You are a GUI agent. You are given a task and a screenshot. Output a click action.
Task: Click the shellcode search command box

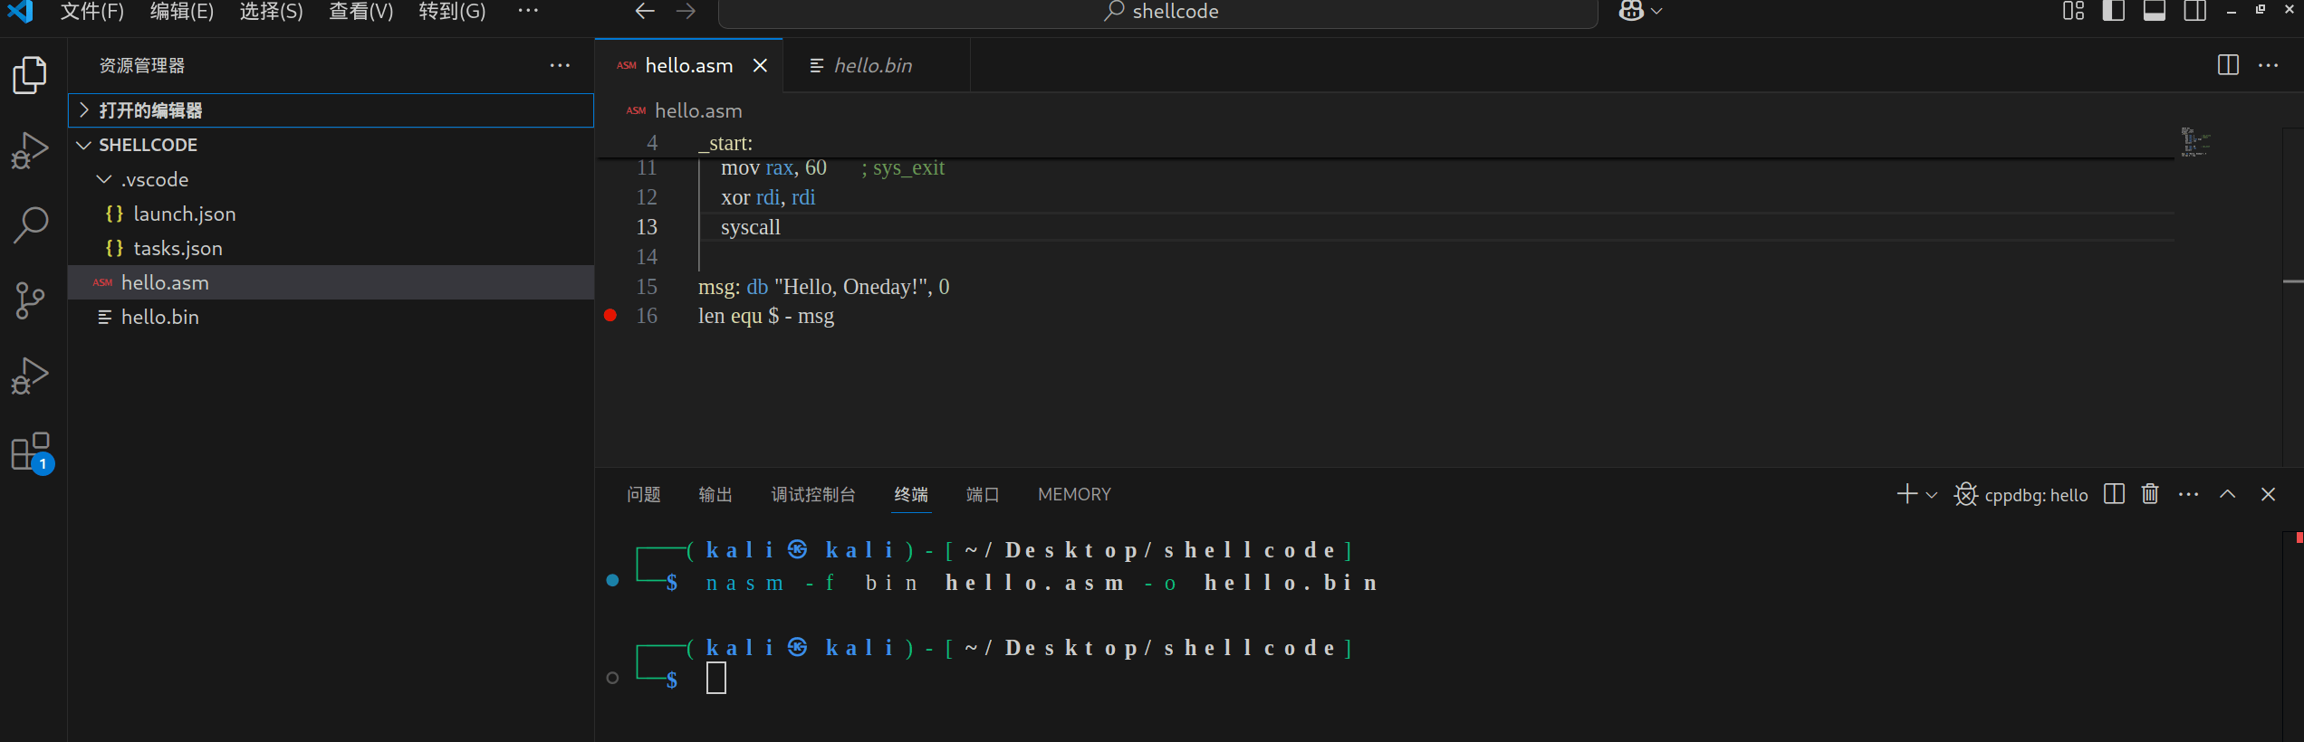tap(1158, 12)
